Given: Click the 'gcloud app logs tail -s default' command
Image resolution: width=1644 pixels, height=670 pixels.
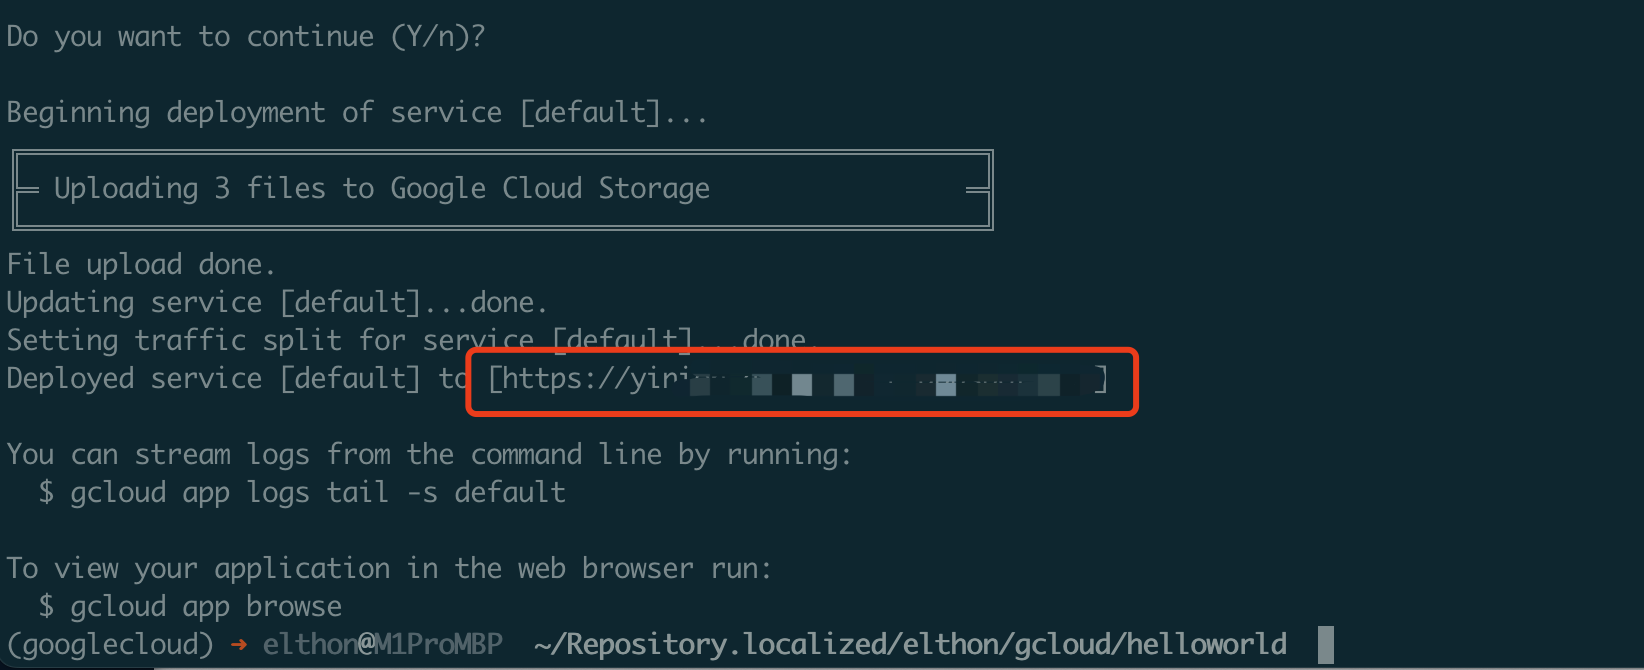Looking at the screenshot, I should [317, 493].
